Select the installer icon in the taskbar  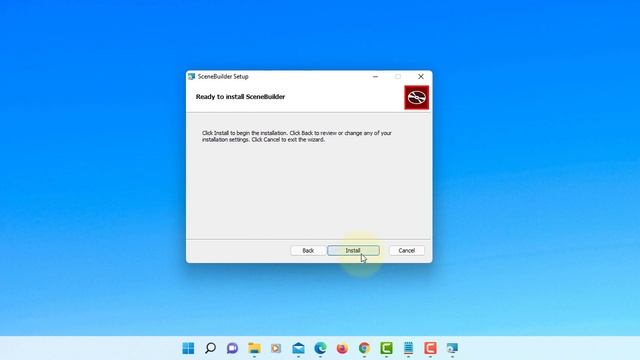(452, 348)
